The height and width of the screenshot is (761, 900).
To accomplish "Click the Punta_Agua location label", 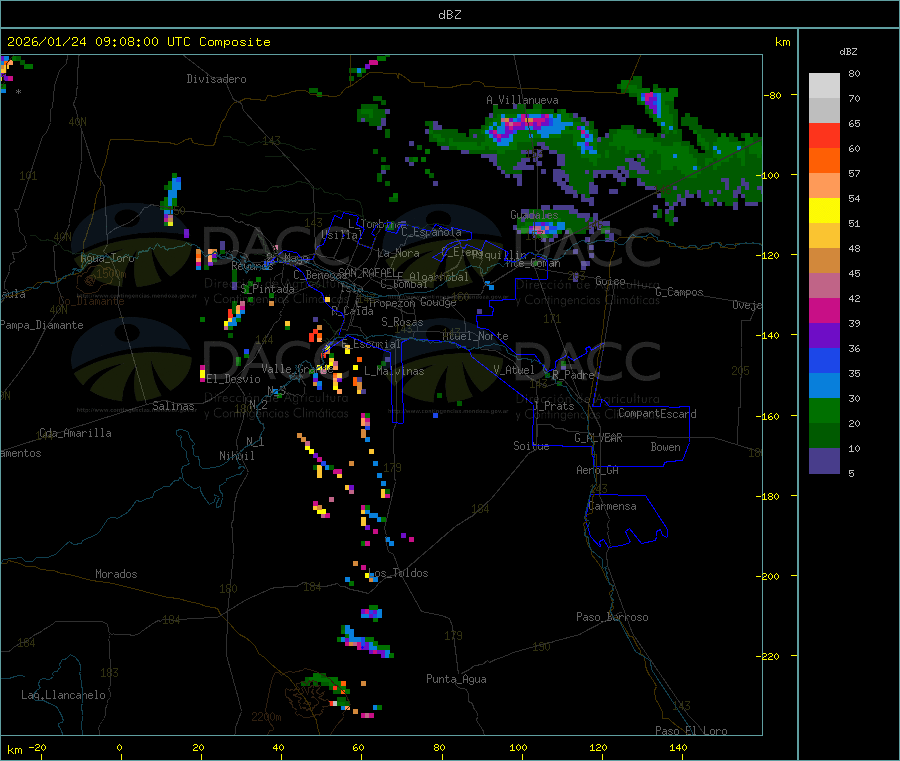I will [x=456, y=679].
